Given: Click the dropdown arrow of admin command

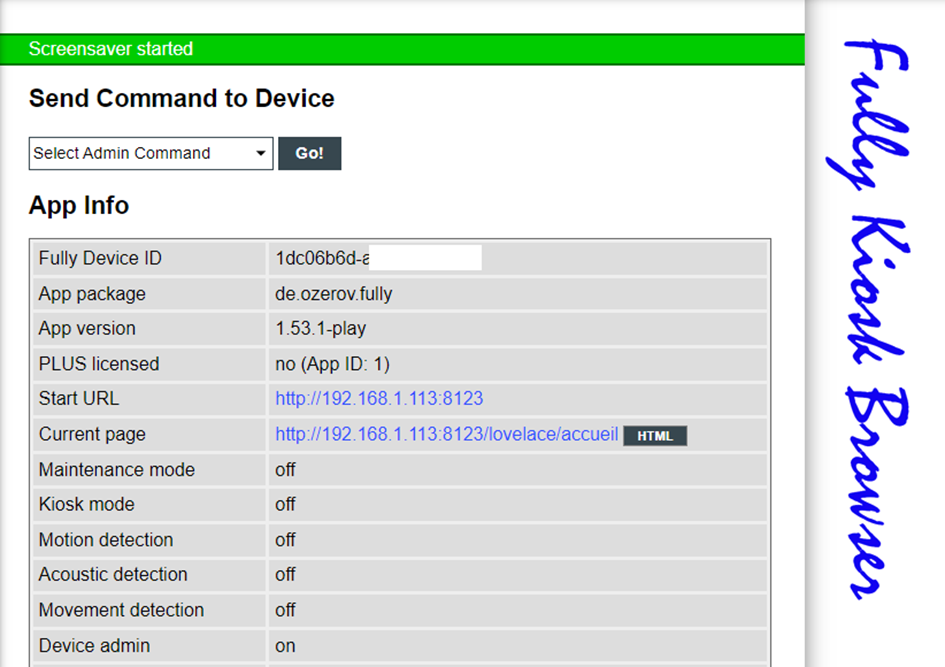Looking at the screenshot, I should tap(260, 154).
